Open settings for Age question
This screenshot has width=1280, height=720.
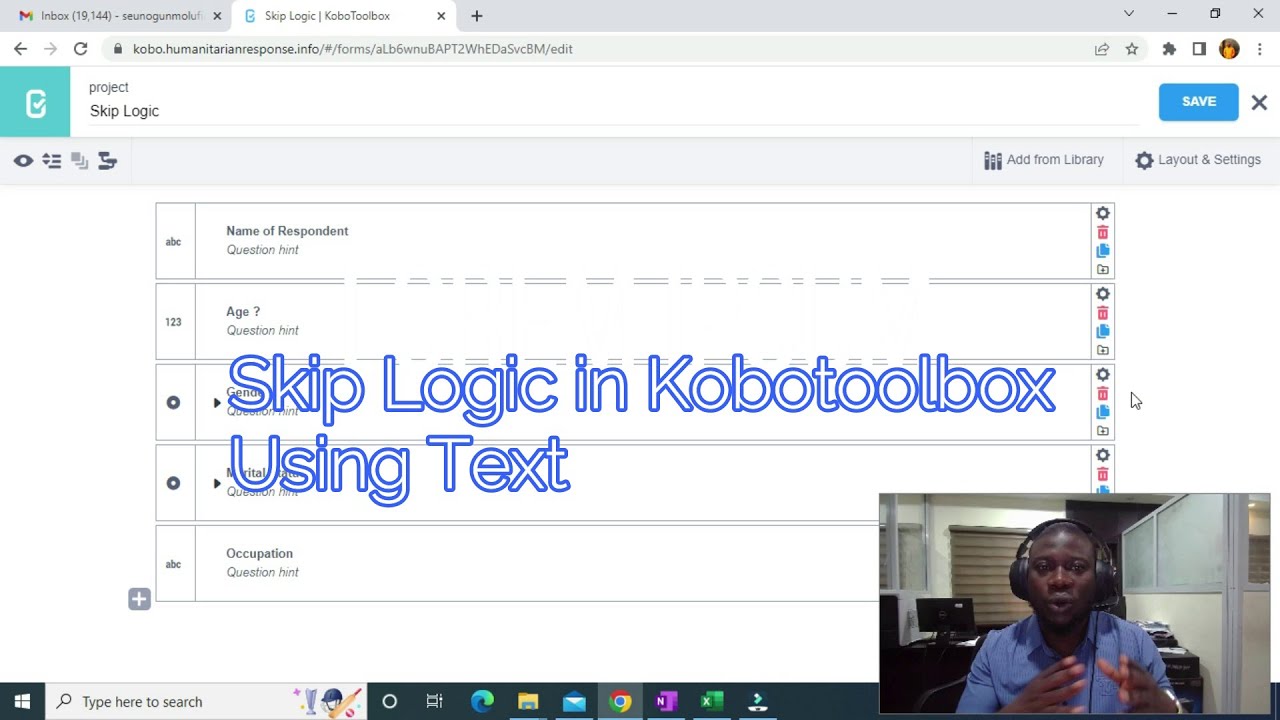coord(1102,294)
